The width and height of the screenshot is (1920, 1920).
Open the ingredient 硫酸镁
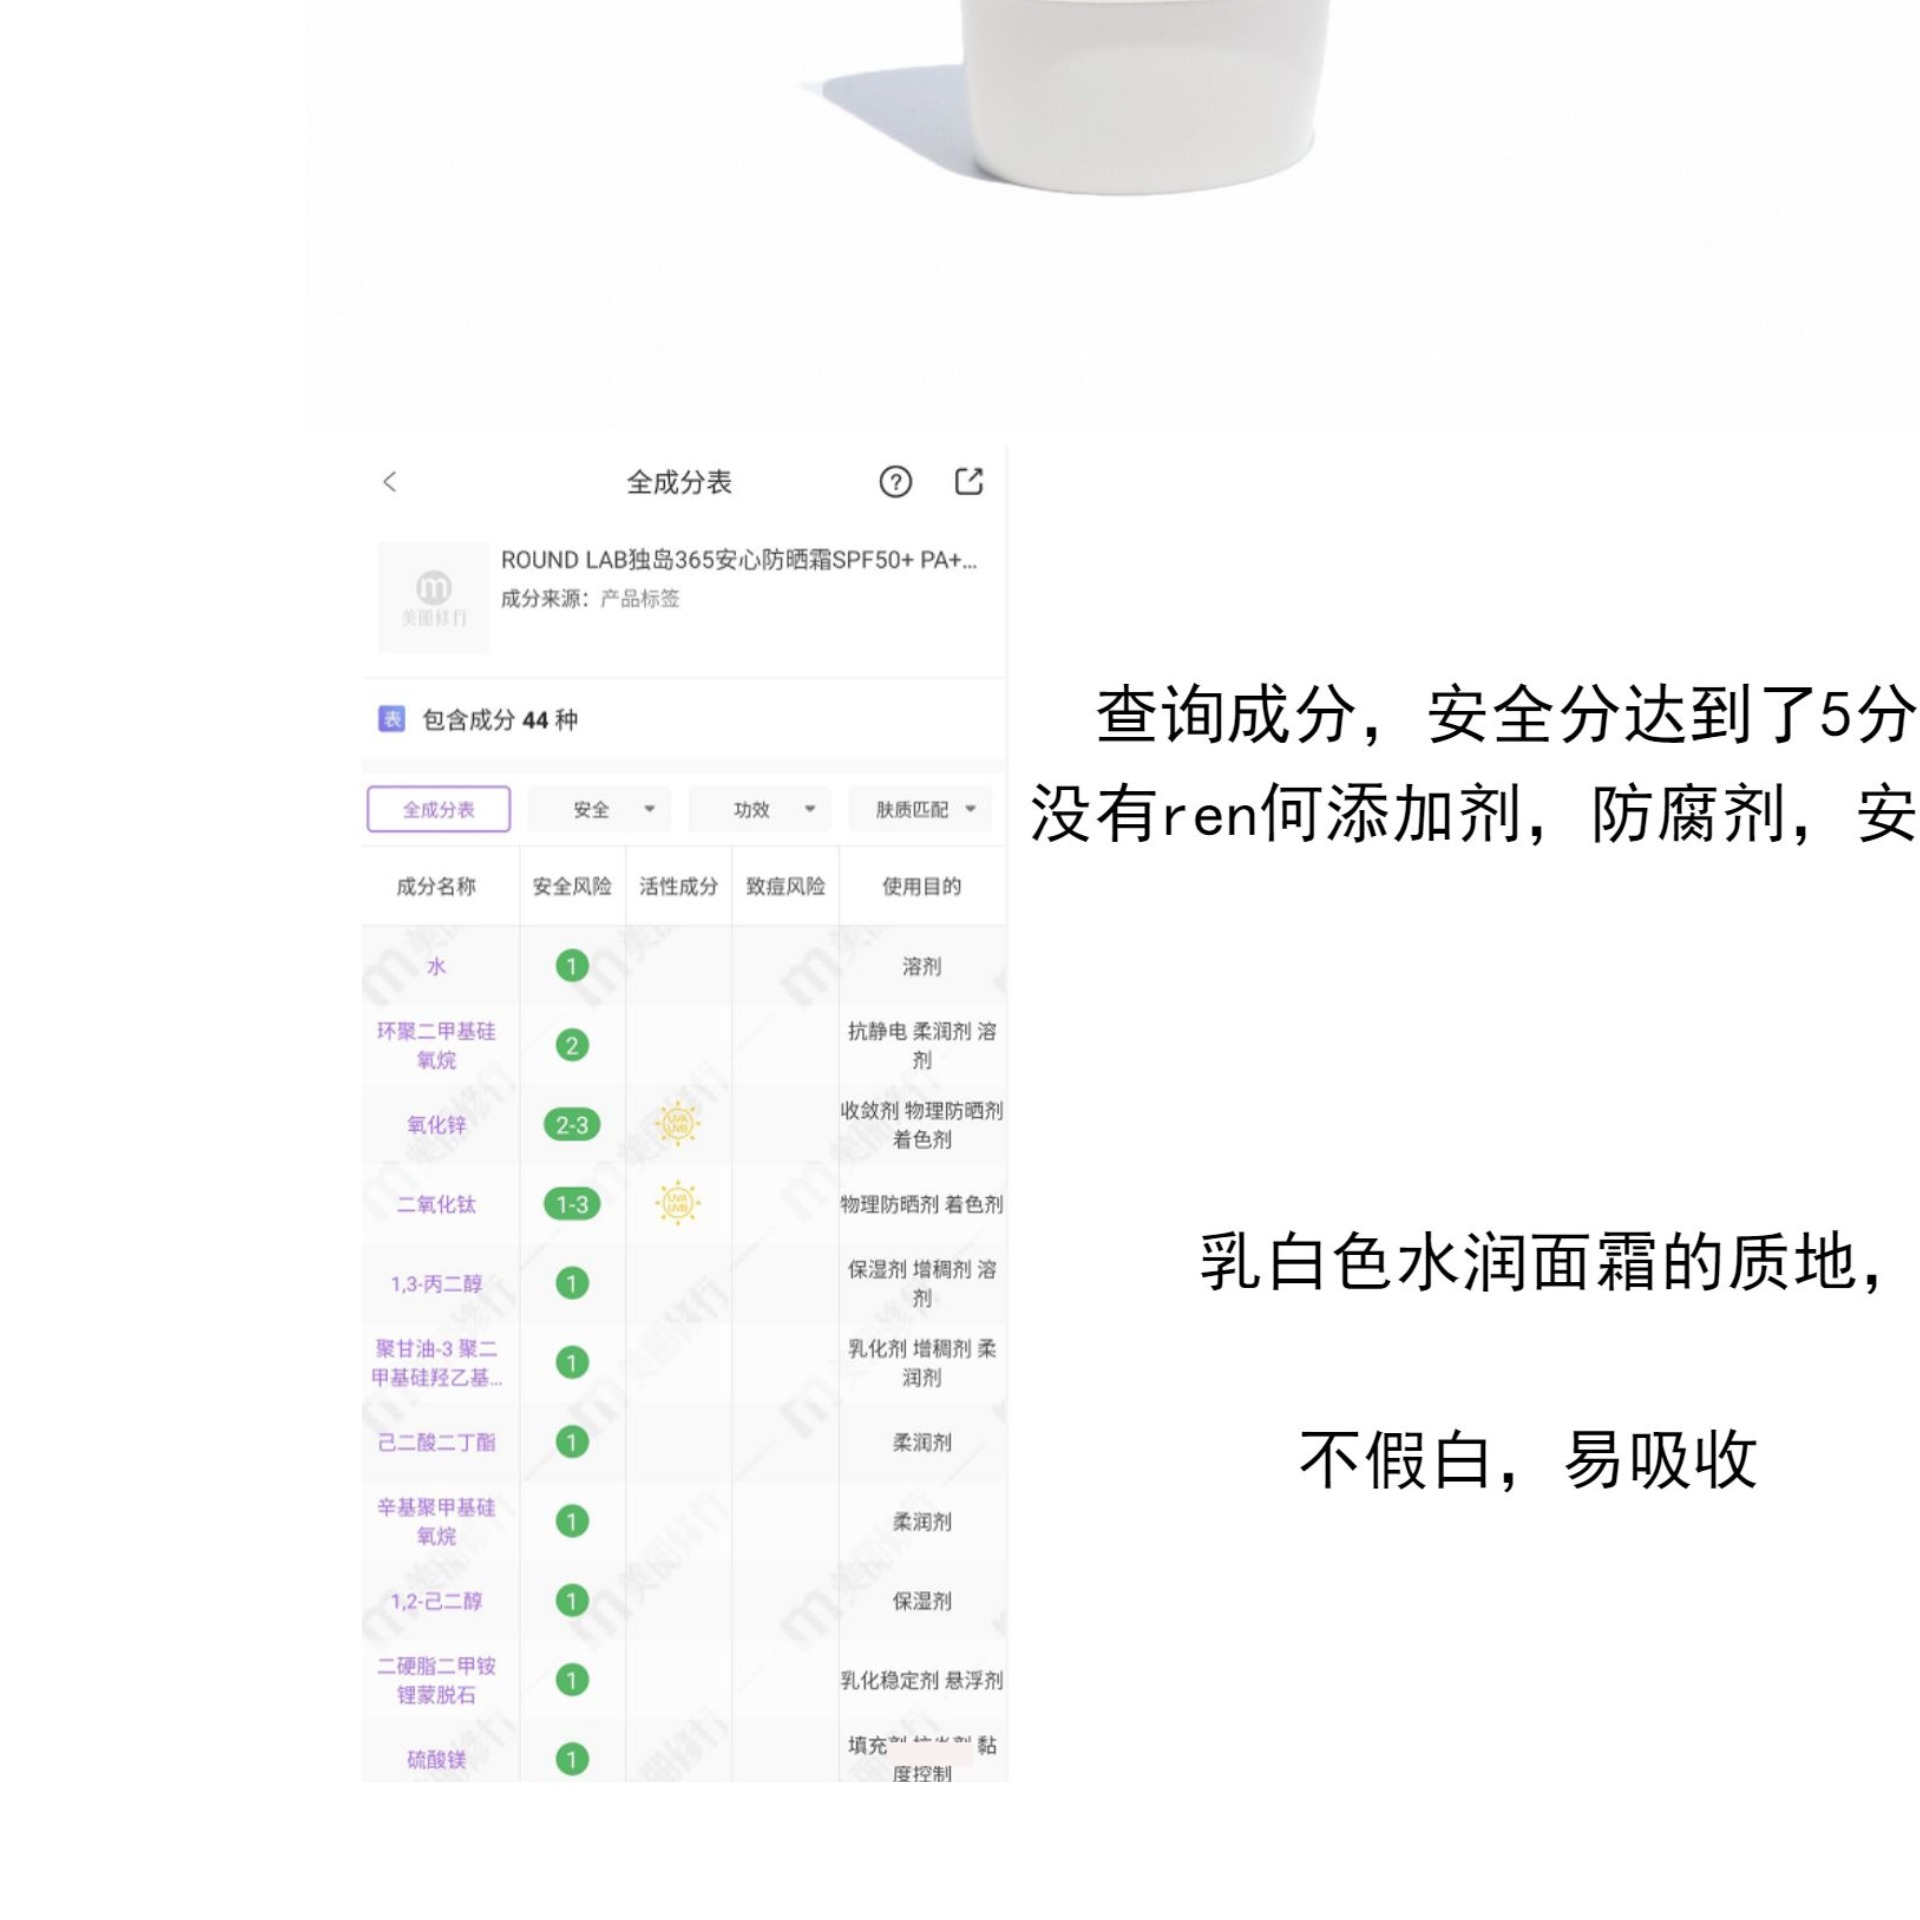click(436, 1759)
